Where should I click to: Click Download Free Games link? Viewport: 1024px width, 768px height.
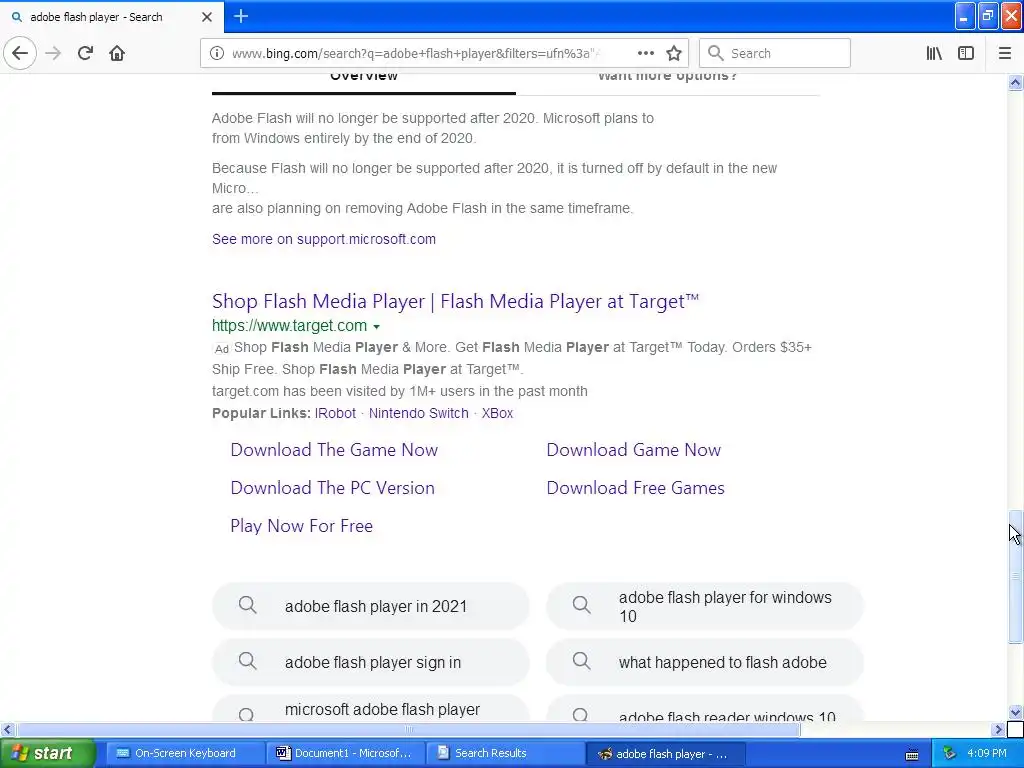coord(635,488)
